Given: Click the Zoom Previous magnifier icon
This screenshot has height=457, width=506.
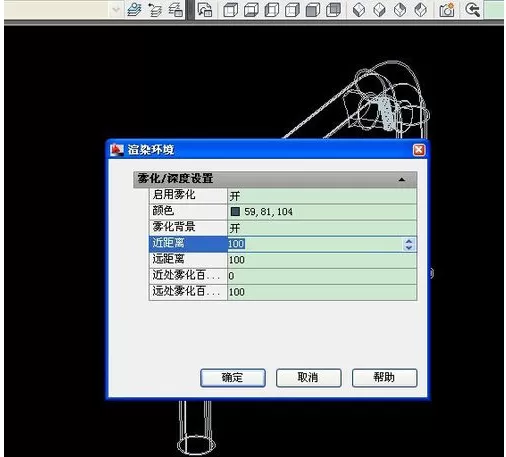Looking at the screenshot, I should tap(472, 10).
